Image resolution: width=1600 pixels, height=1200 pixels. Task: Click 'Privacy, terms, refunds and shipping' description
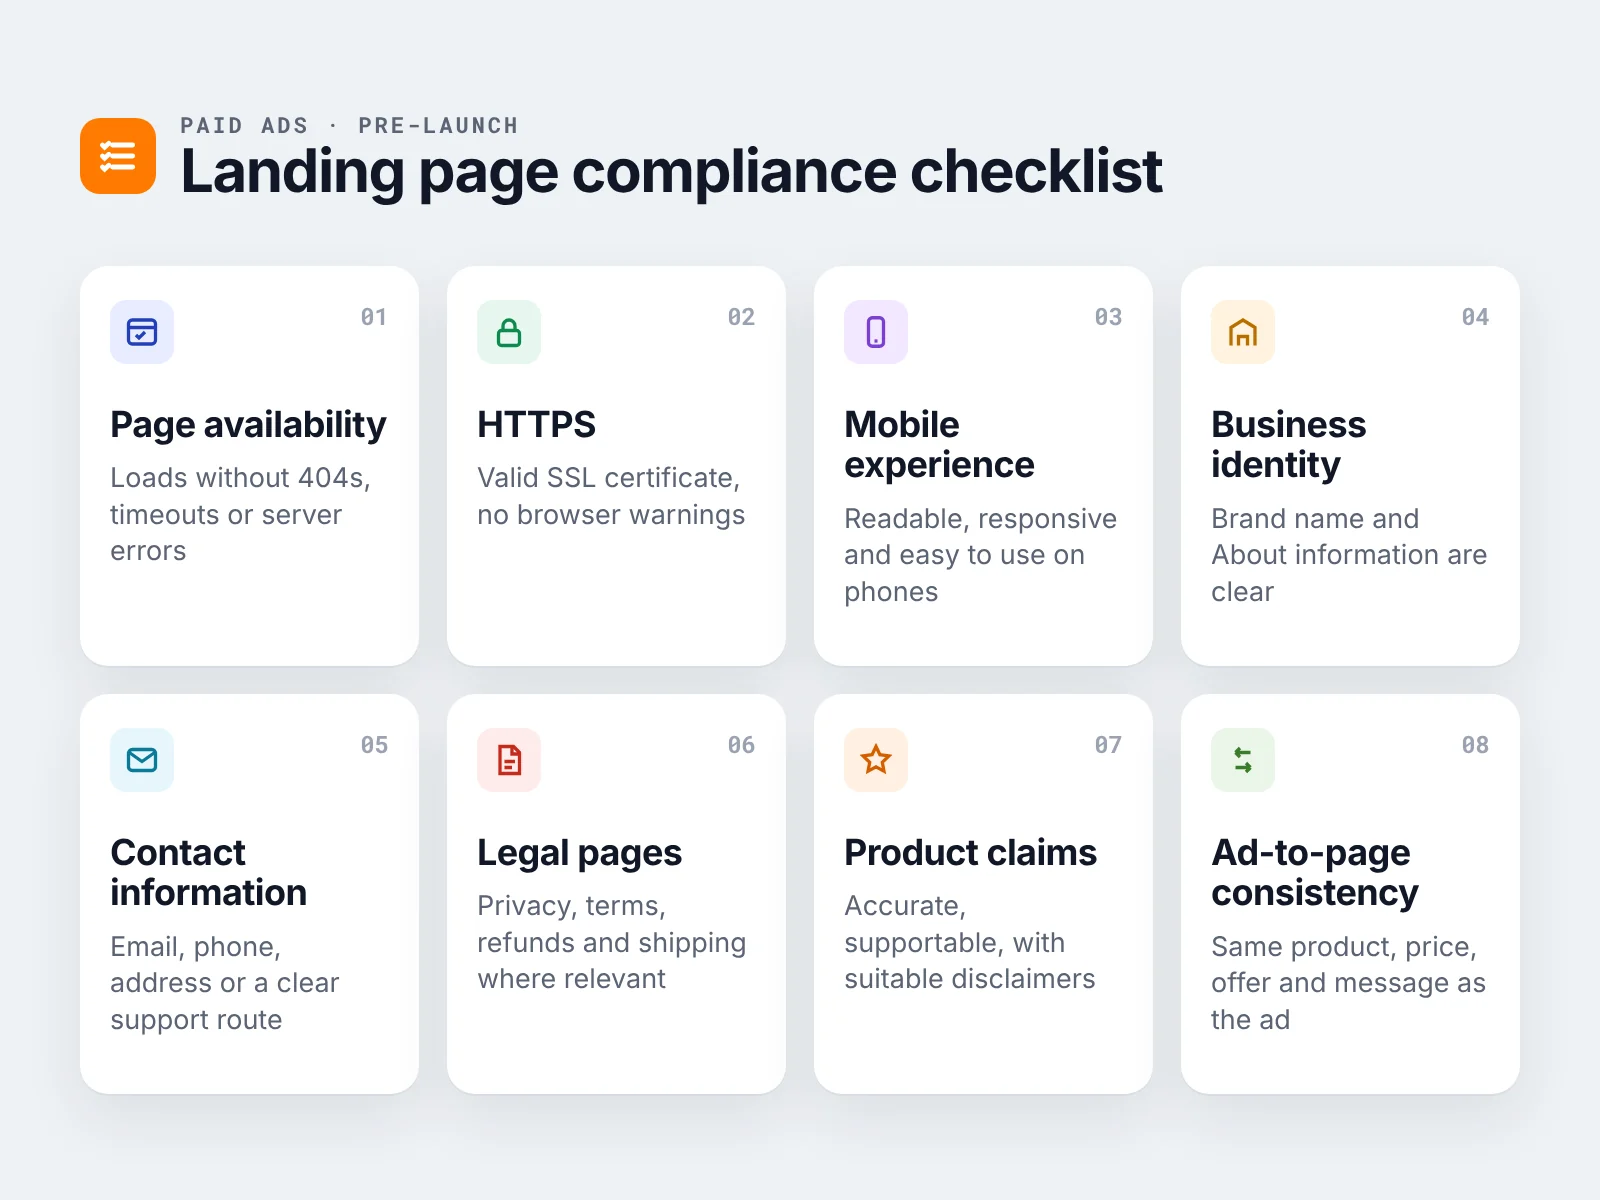[x=611, y=943]
